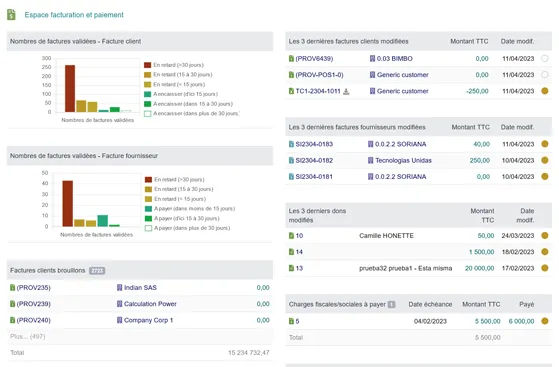Open supplier invoice SI2304-0183

coord(314,144)
